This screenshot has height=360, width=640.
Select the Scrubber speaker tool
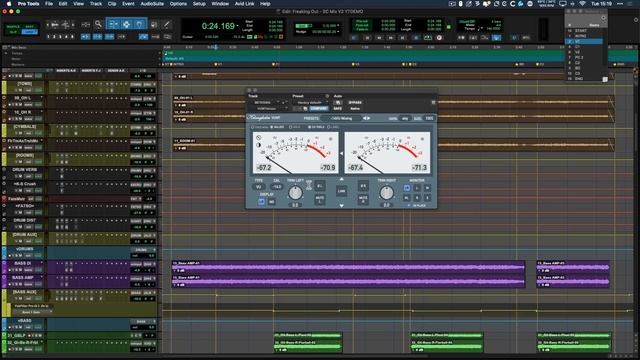154,24
